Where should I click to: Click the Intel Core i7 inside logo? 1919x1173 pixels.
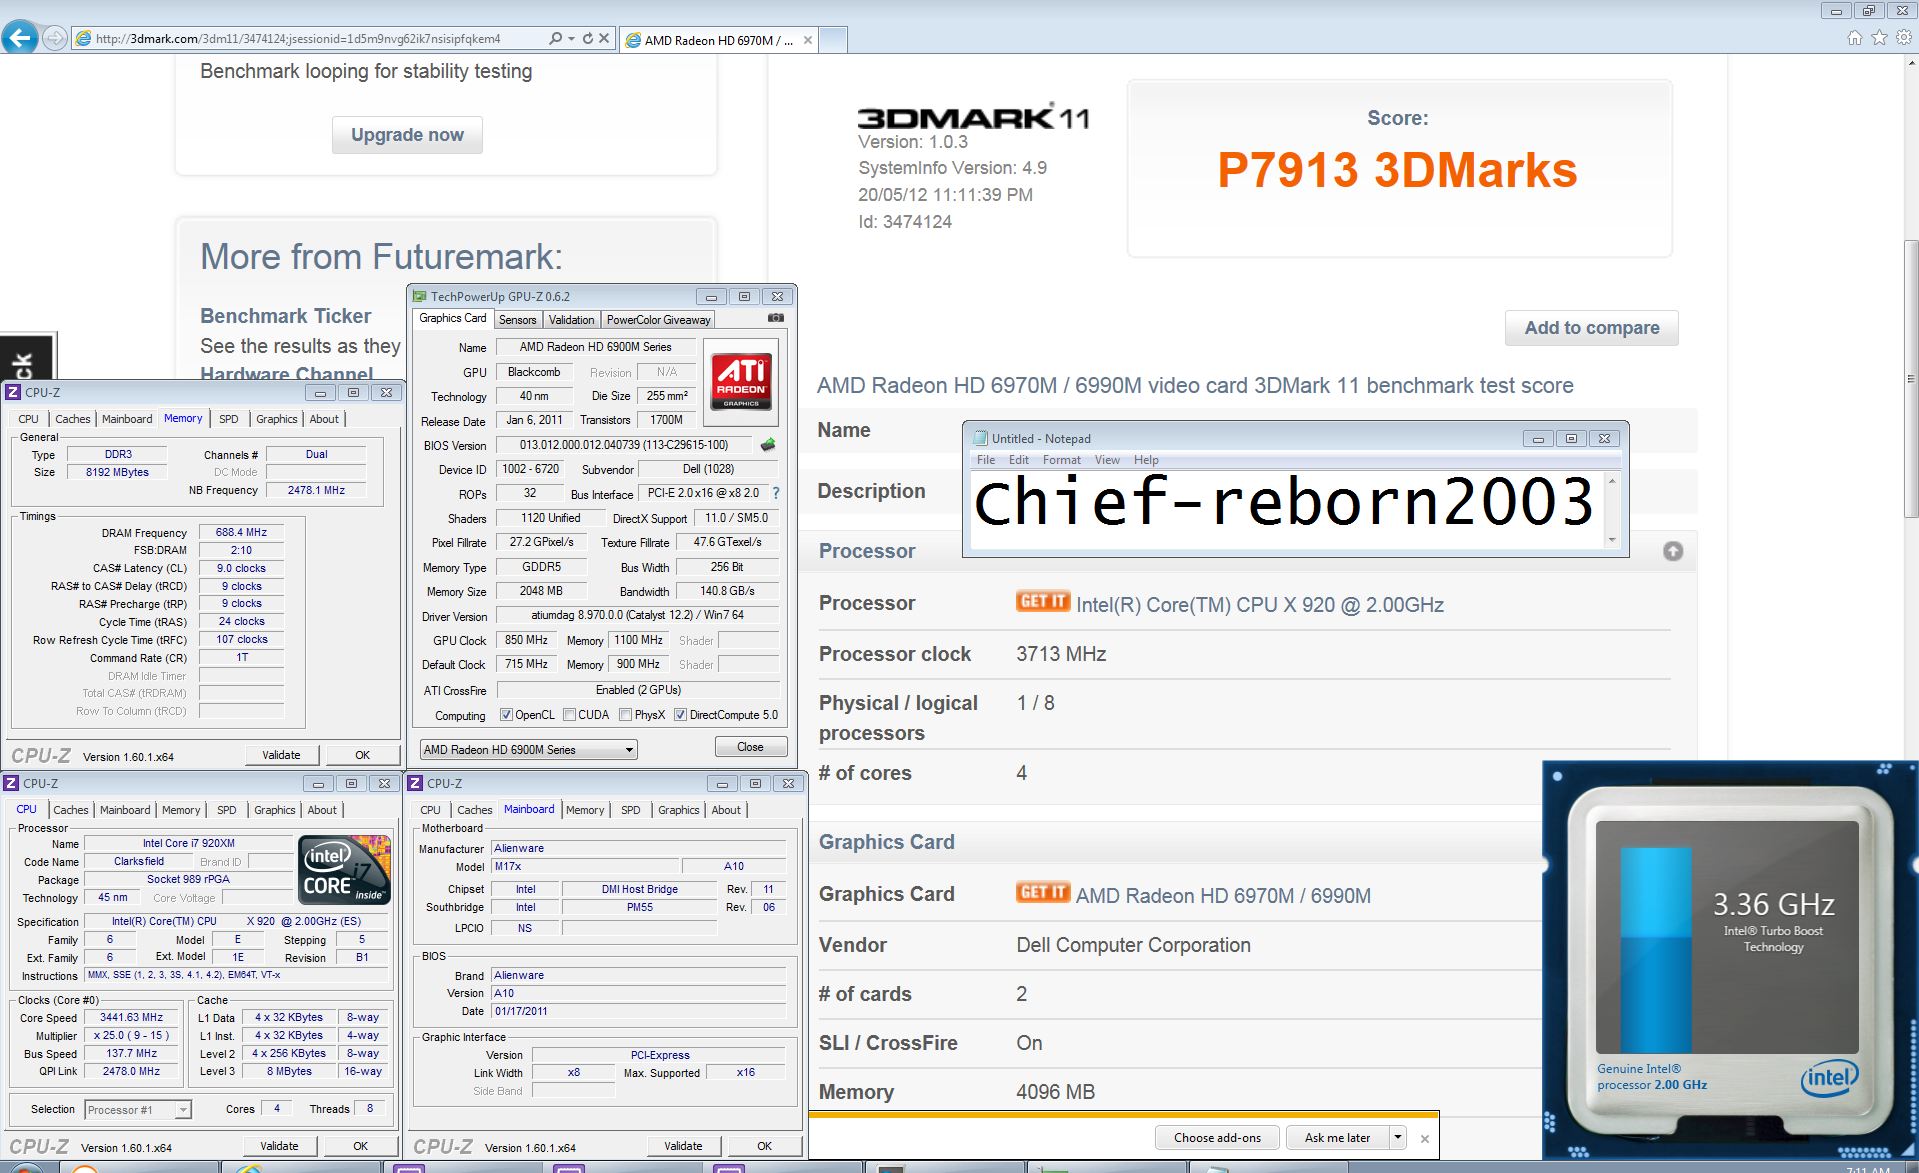[x=345, y=869]
